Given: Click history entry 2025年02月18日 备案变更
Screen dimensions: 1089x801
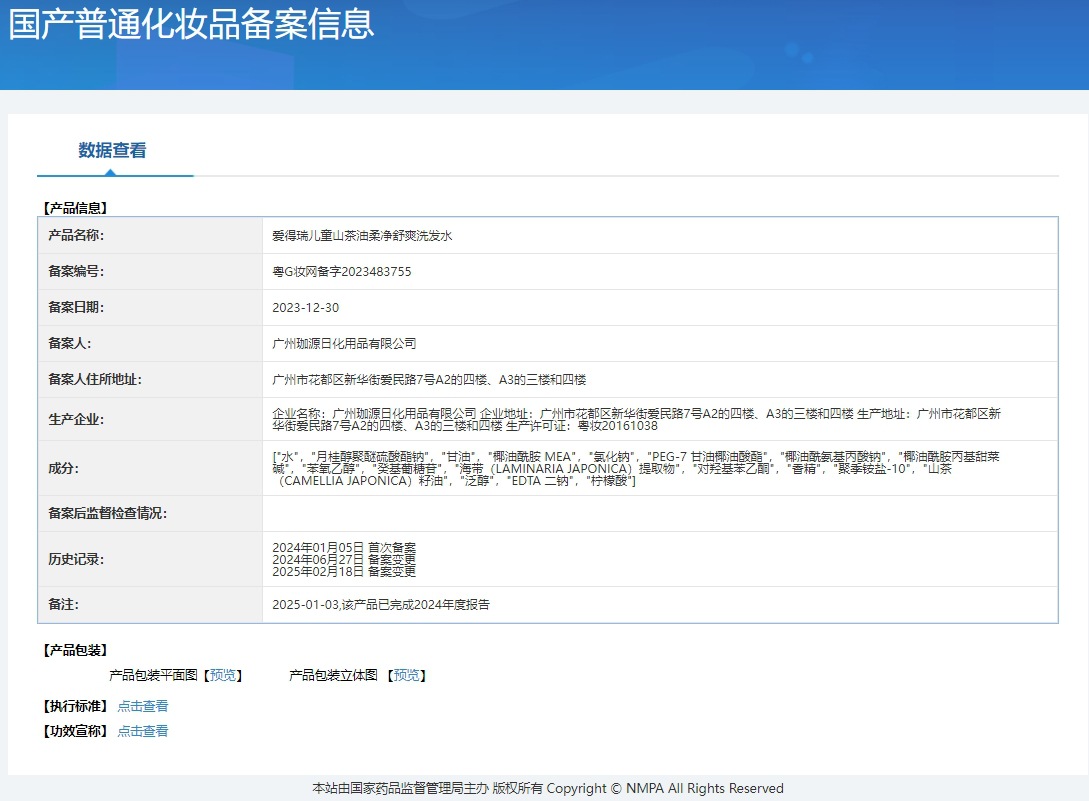Looking at the screenshot, I should click(344, 572).
